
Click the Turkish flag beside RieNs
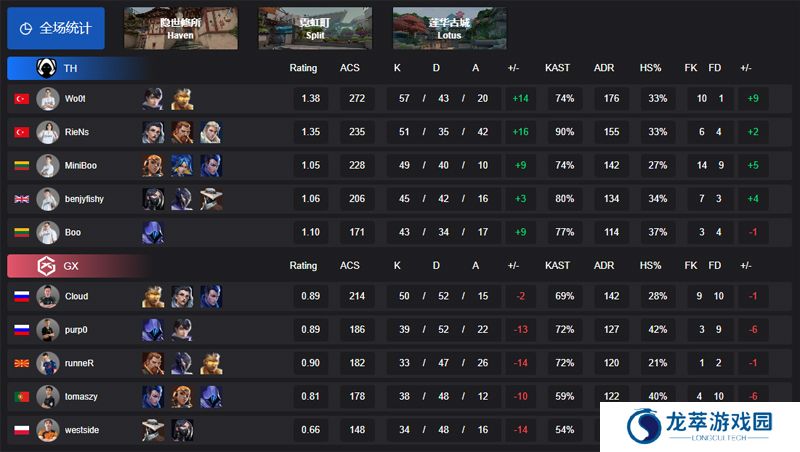pos(21,132)
